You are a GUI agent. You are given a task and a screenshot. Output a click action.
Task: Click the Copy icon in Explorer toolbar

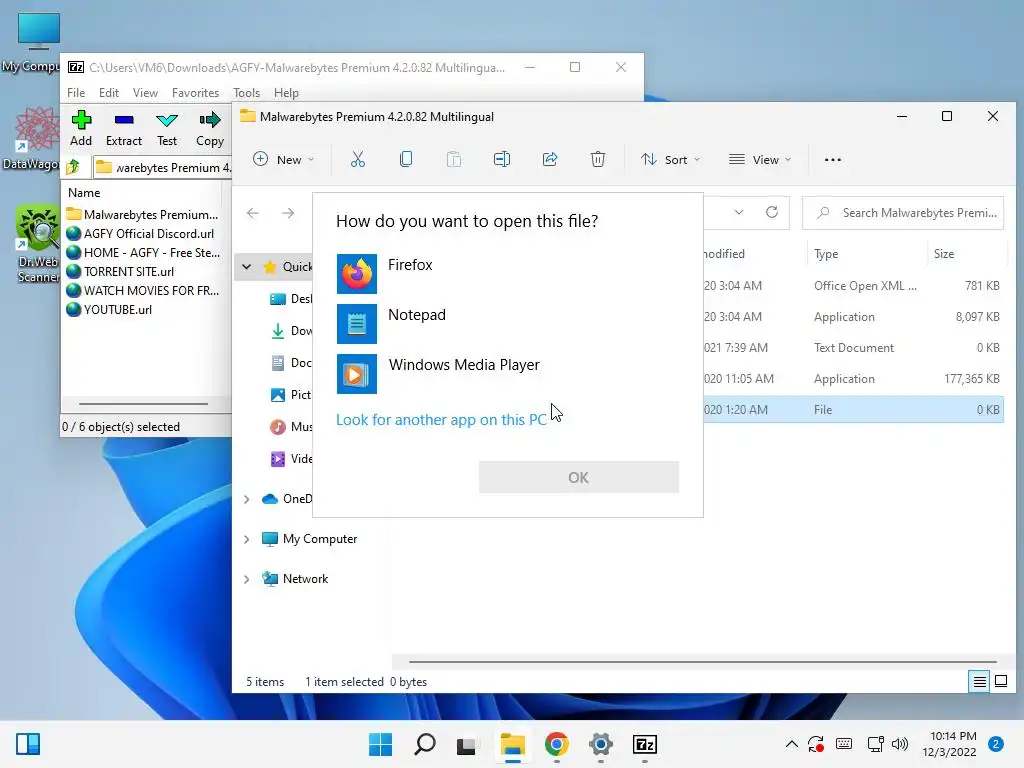[x=406, y=159]
